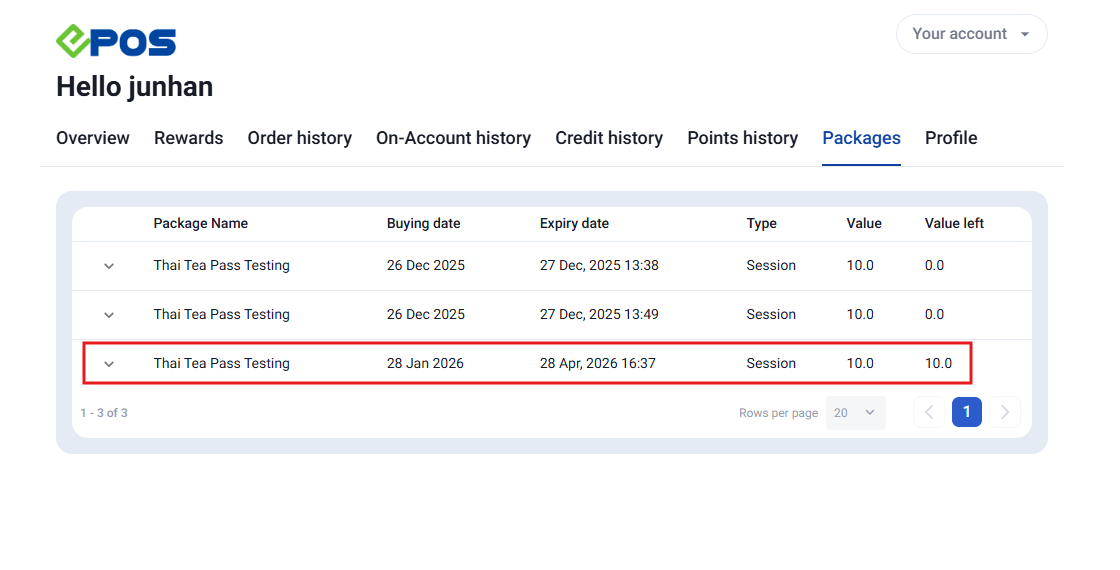Viewport: 1120px width, 570px height.
Task: Click the Expiry date column header
Action: click(x=574, y=224)
